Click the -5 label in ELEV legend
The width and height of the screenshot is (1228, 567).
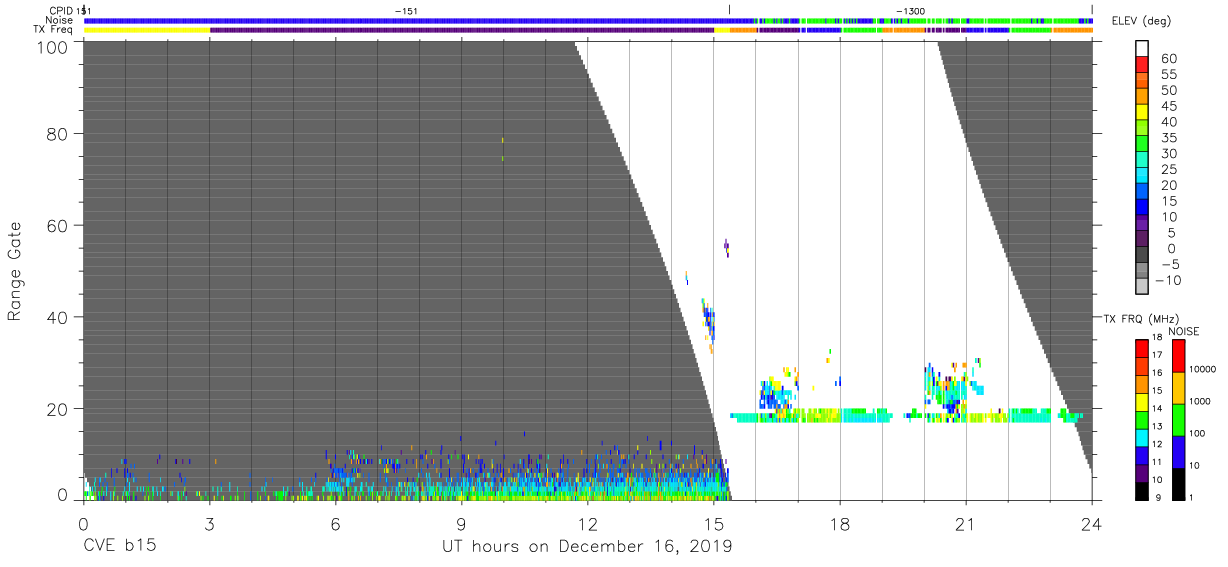(x=1173, y=264)
